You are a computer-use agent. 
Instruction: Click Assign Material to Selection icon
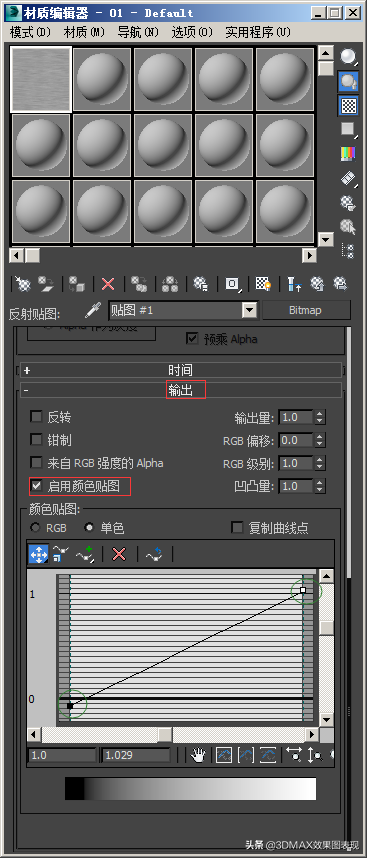pyautogui.click(x=78, y=283)
